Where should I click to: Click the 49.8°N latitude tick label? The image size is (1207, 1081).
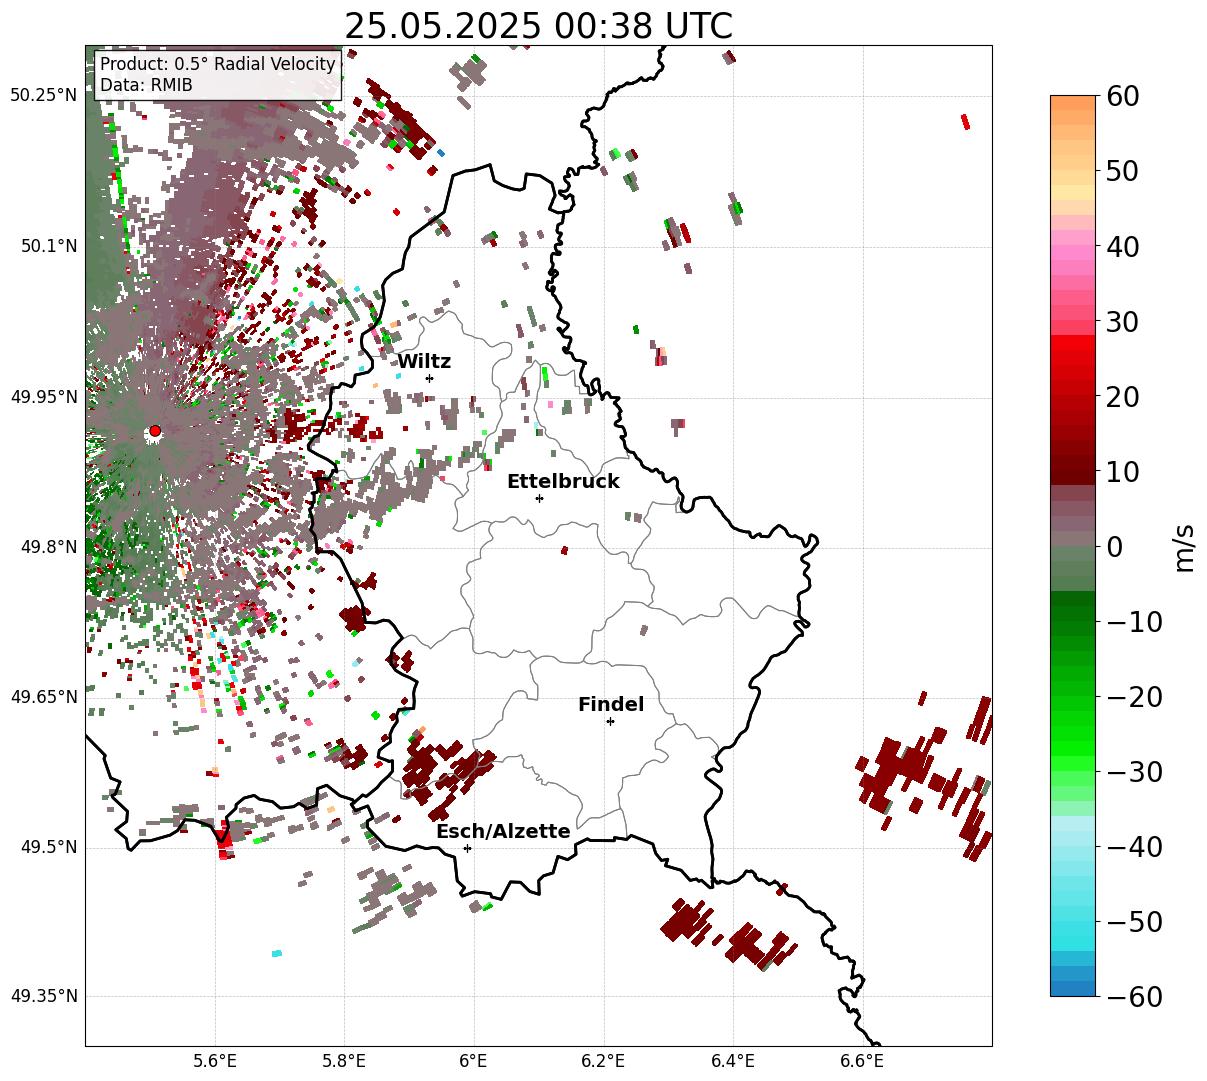48,547
